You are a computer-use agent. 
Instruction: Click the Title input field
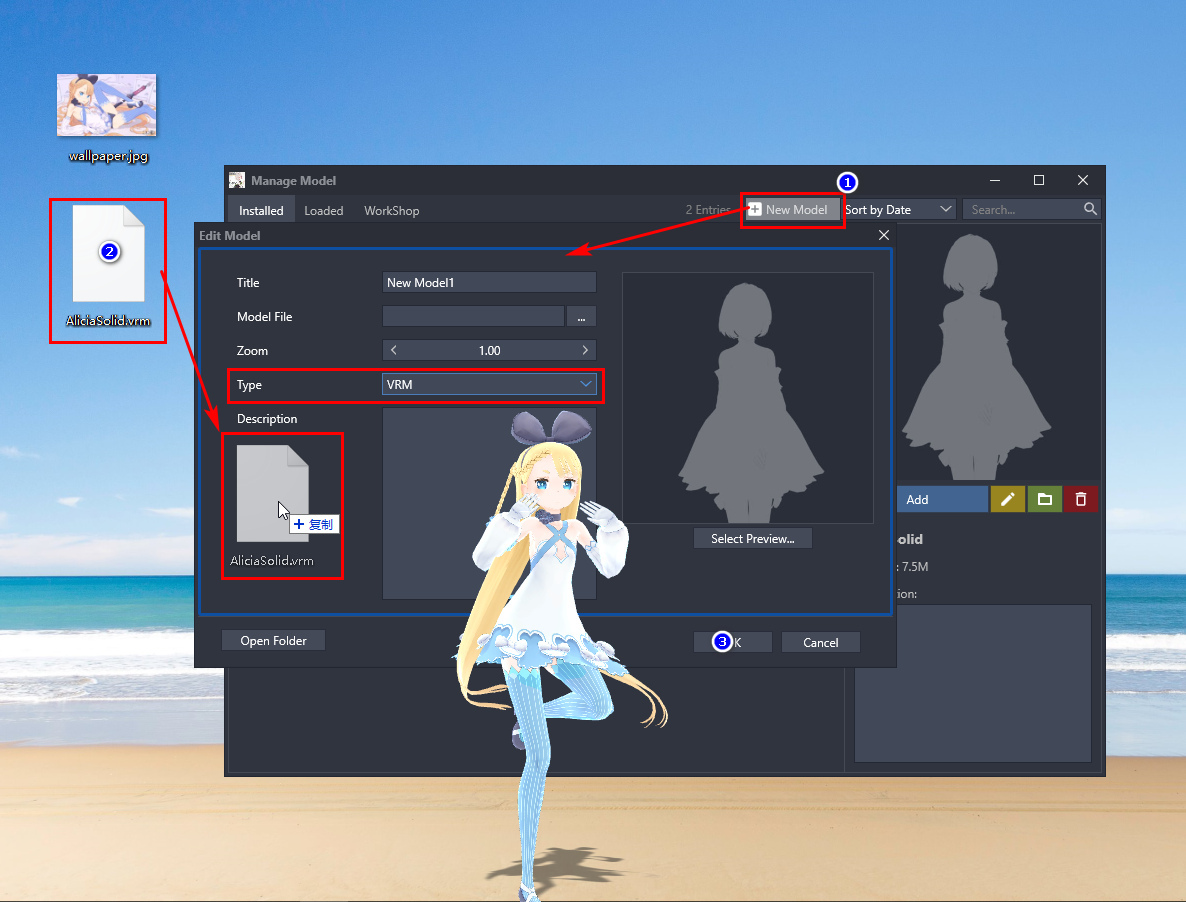(x=489, y=282)
